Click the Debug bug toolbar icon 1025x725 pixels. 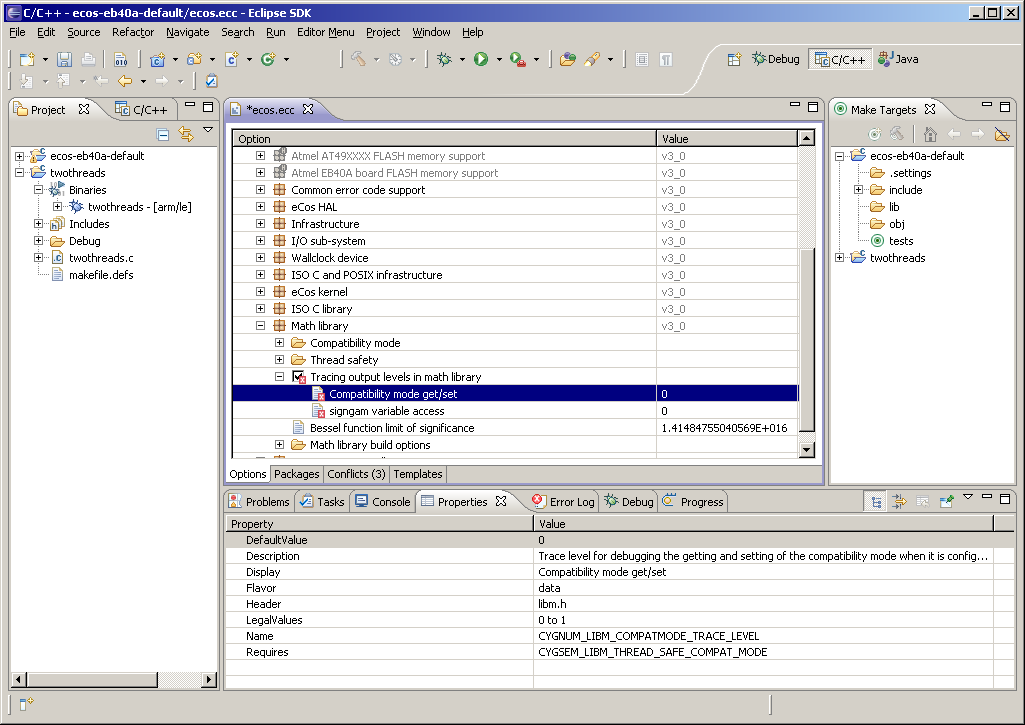coord(444,59)
